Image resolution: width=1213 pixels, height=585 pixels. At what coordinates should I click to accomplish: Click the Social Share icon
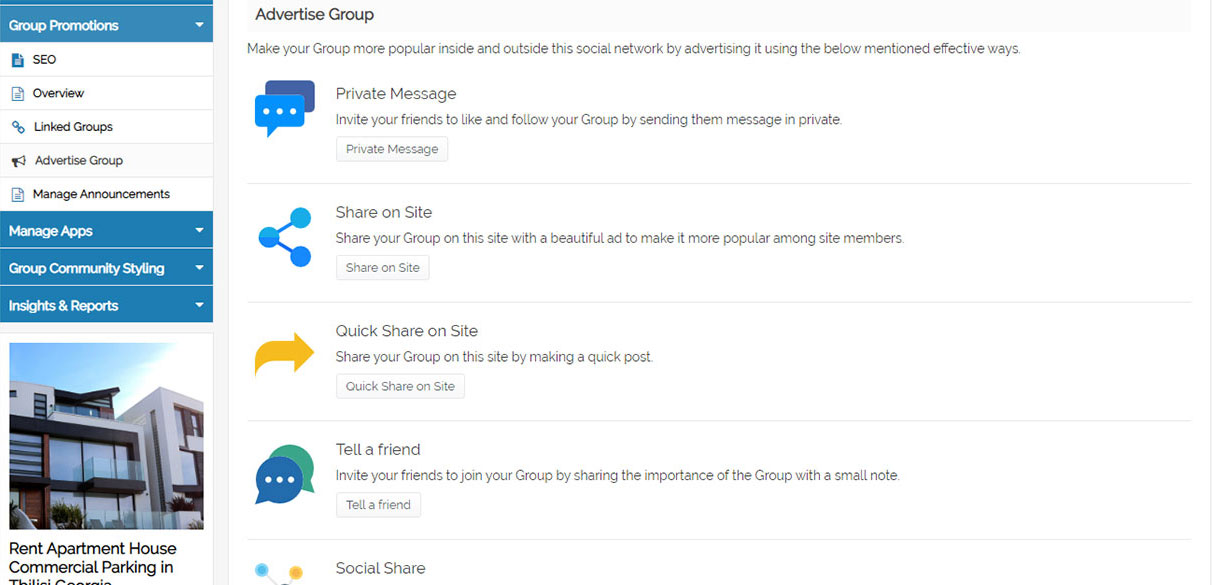[278, 574]
